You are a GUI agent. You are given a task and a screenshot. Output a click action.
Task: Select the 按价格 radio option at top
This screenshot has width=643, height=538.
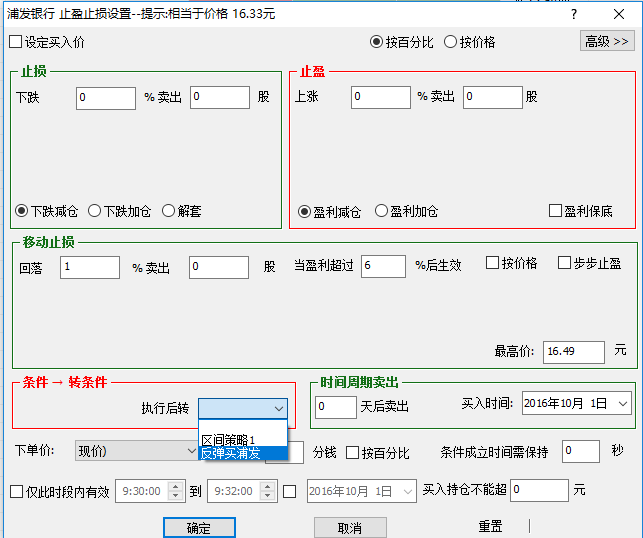(x=451, y=42)
